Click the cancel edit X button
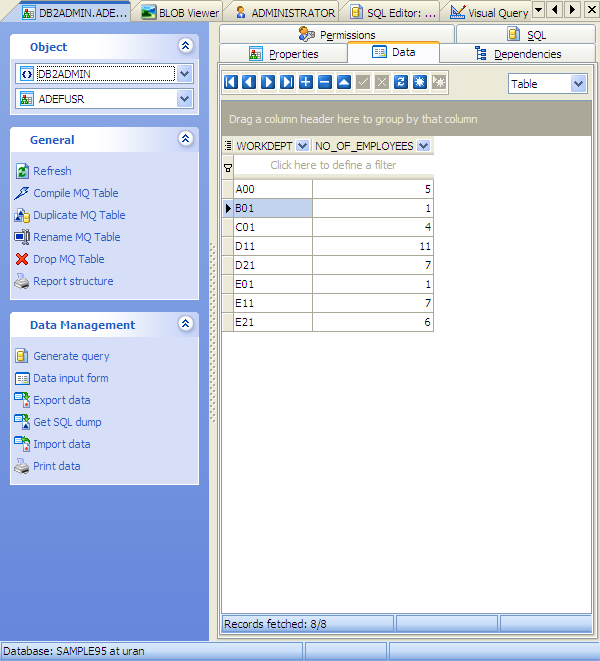 pyautogui.click(x=382, y=82)
